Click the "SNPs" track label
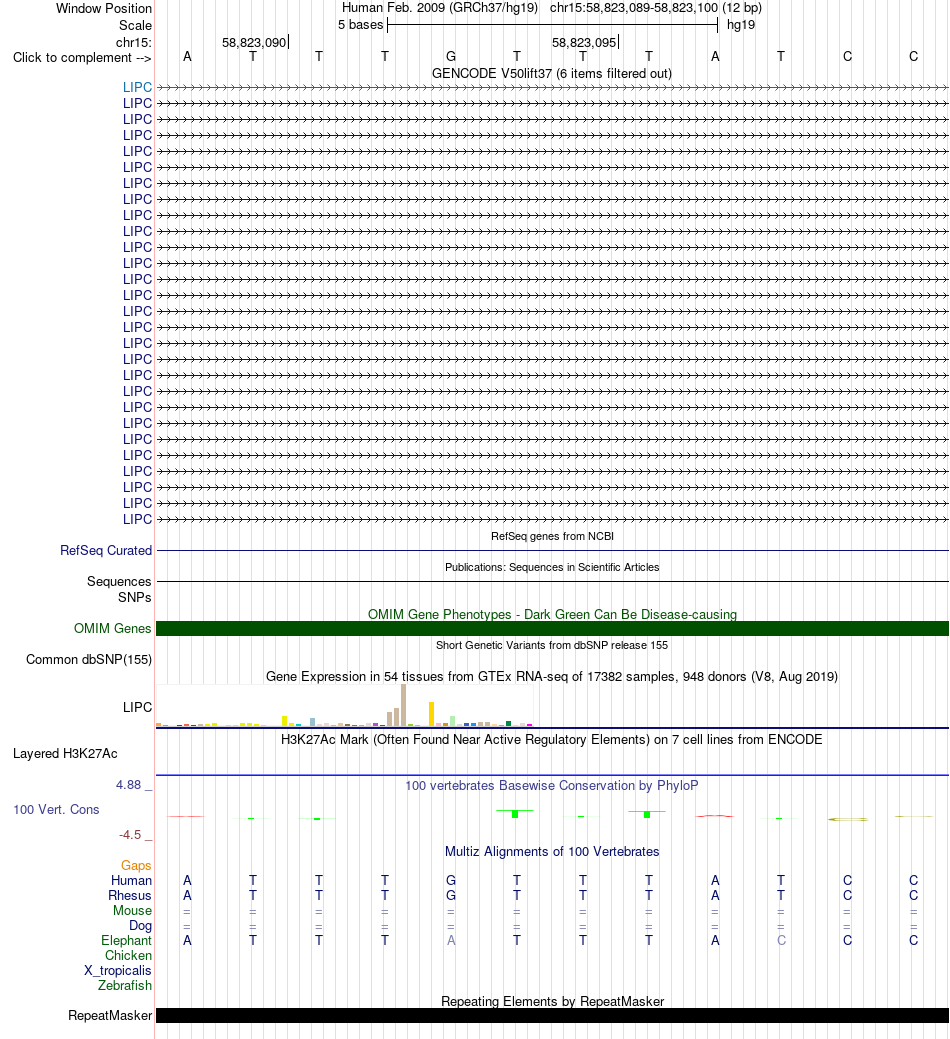 134,597
